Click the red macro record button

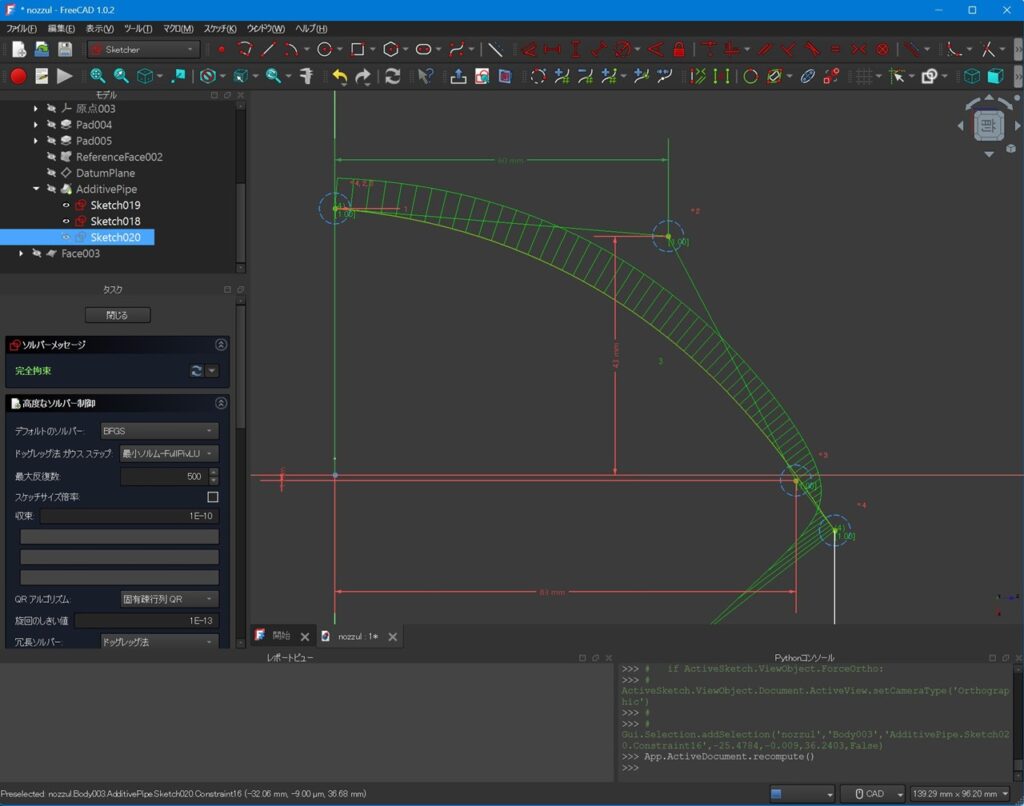(18, 76)
